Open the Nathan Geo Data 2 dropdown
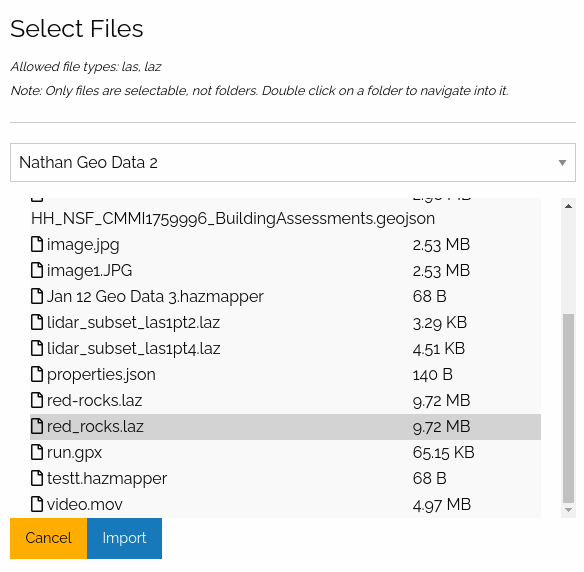This screenshot has width=584, height=572. point(293,163)
